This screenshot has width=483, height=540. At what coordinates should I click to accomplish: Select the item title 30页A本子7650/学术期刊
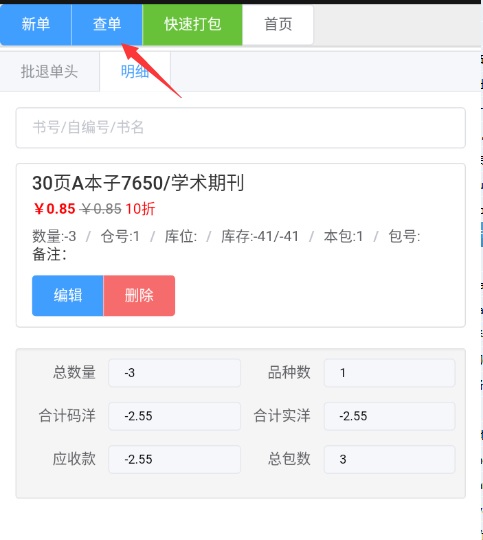coord(138,183)
